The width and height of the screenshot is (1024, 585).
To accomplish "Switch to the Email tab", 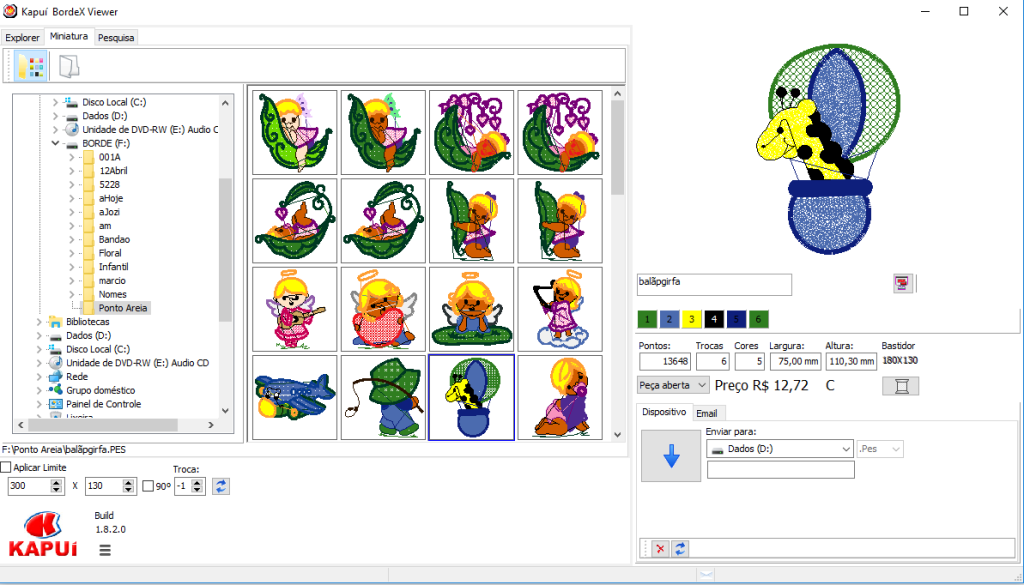I will 707,413.
